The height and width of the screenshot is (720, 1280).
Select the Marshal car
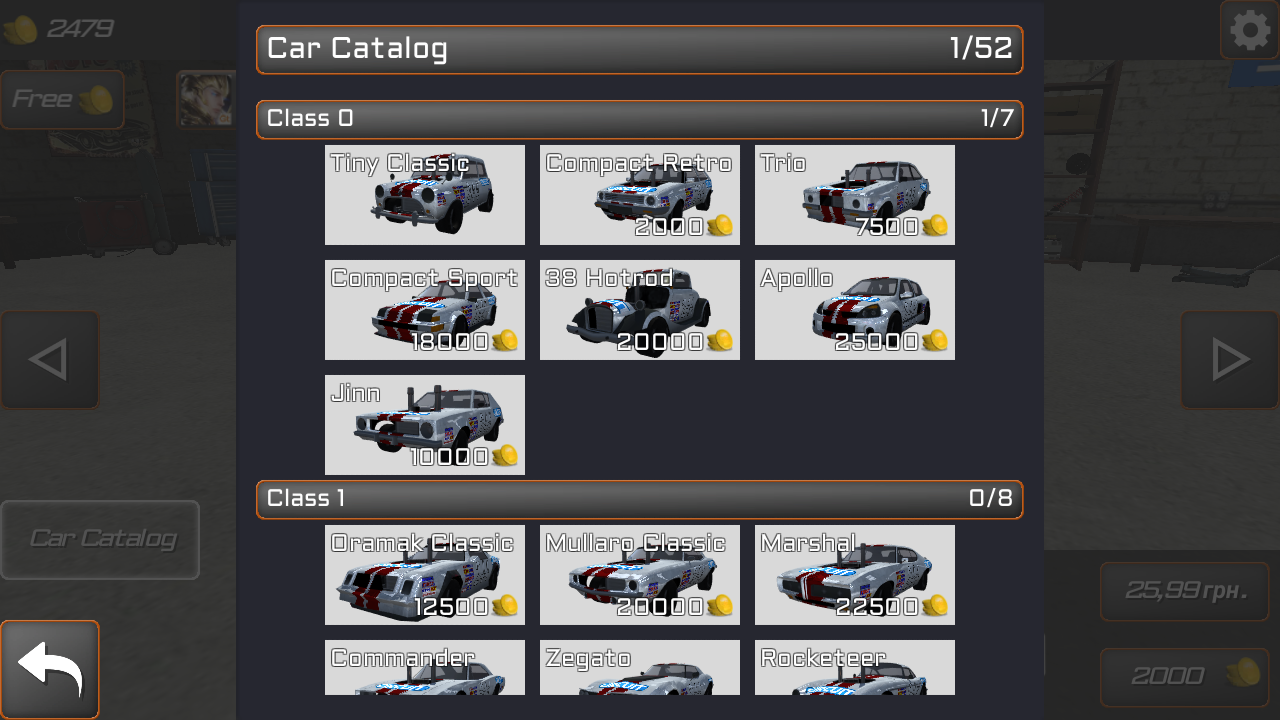pyautogui.click(x=855, y=575)
